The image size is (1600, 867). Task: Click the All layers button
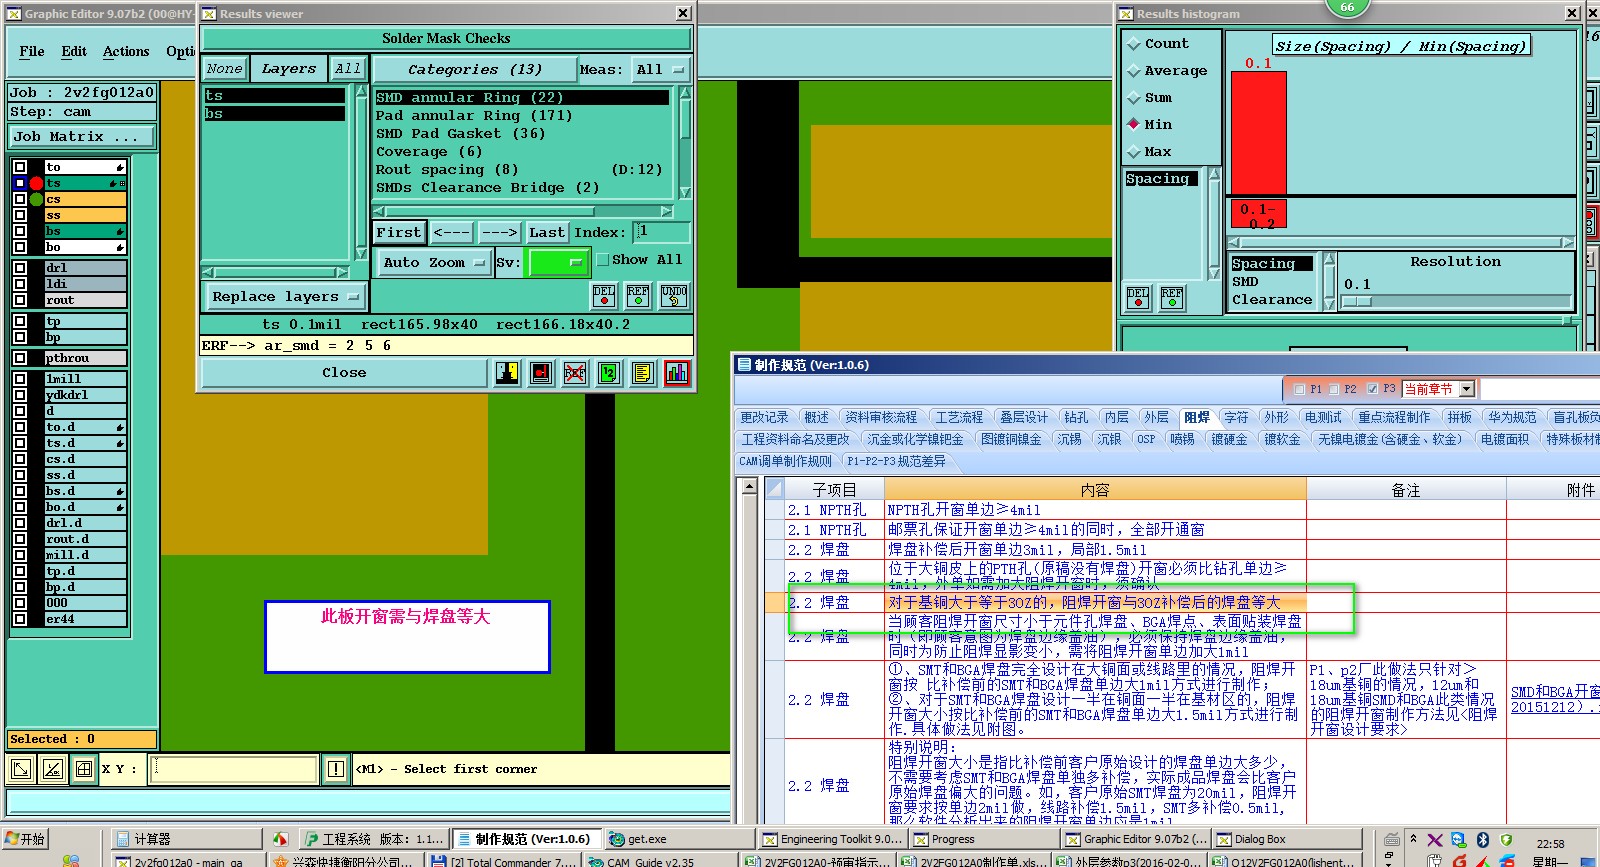coord(348,69)
